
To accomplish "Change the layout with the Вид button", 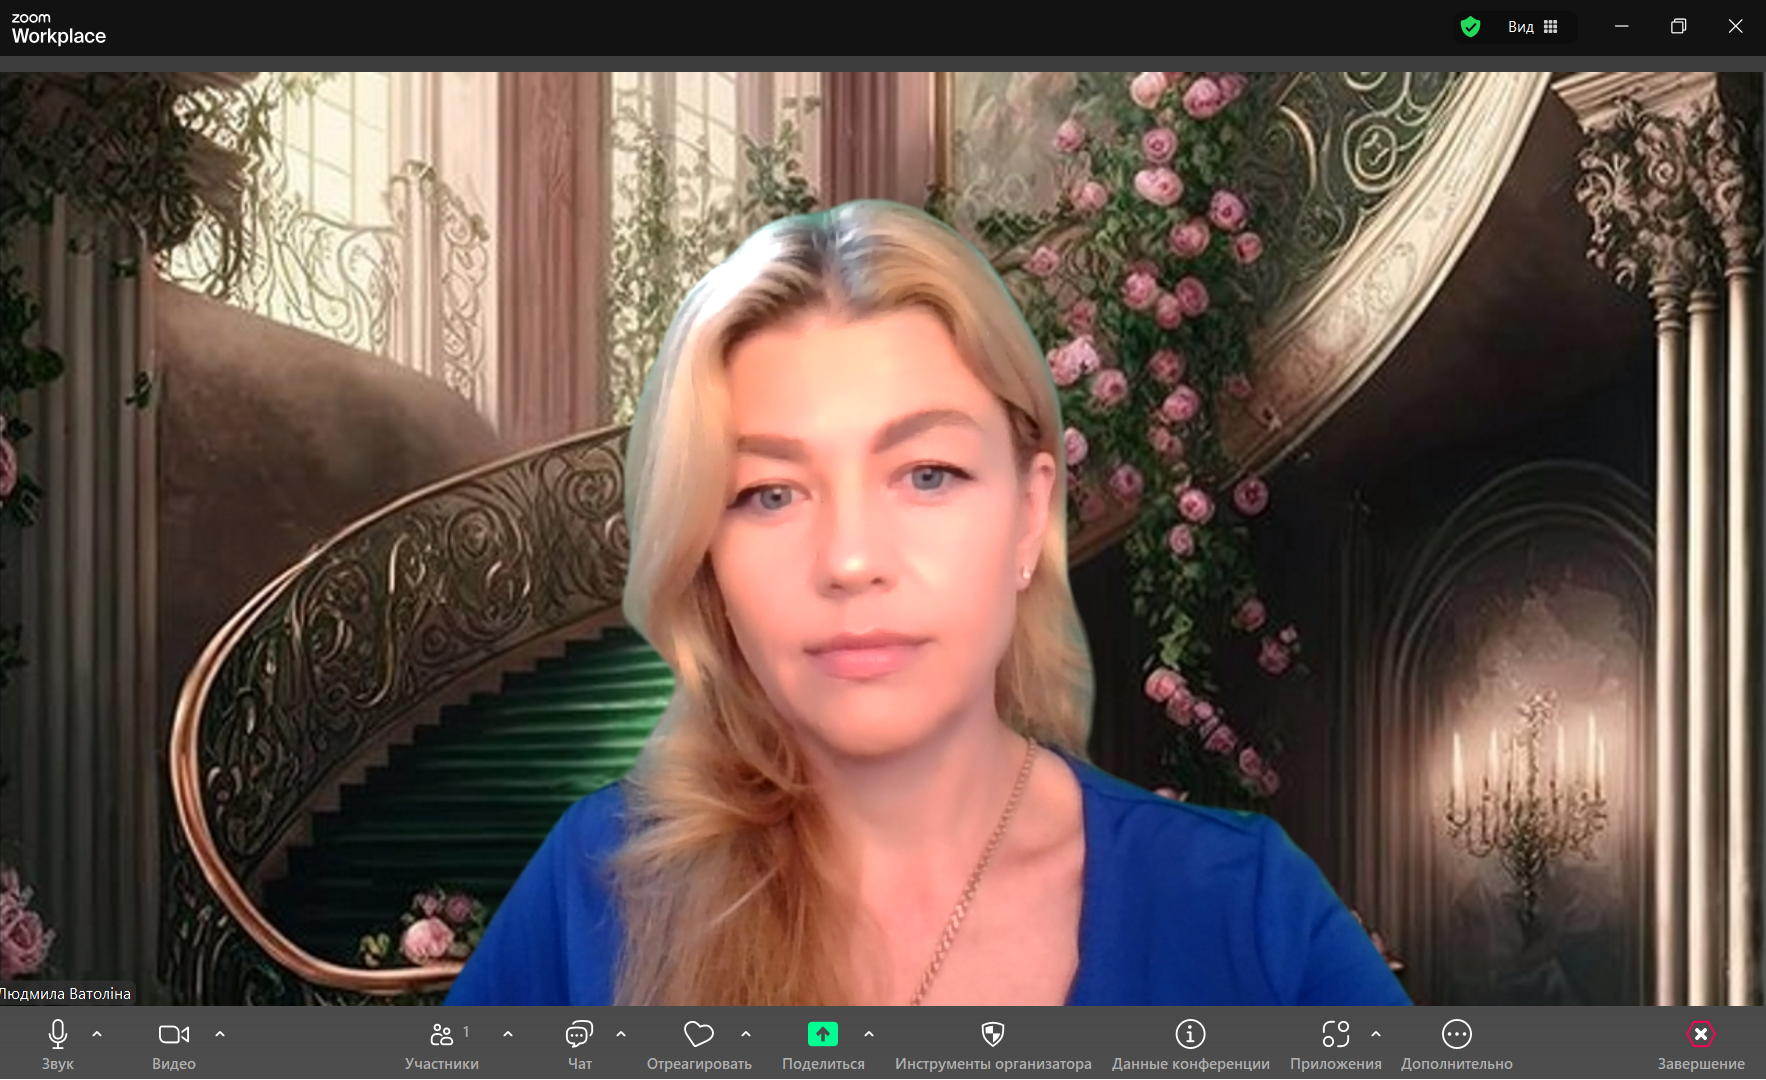I will click(x=1533, y=27).
